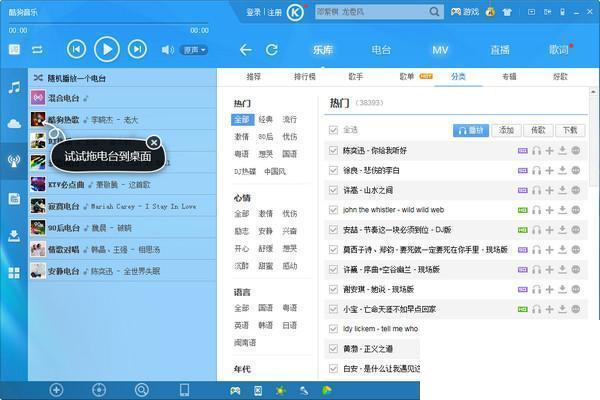This screenshot has width=600, height=400.
Task: Uncheck the 陈奕迅 song checkbox
Action: click(333, 150)
